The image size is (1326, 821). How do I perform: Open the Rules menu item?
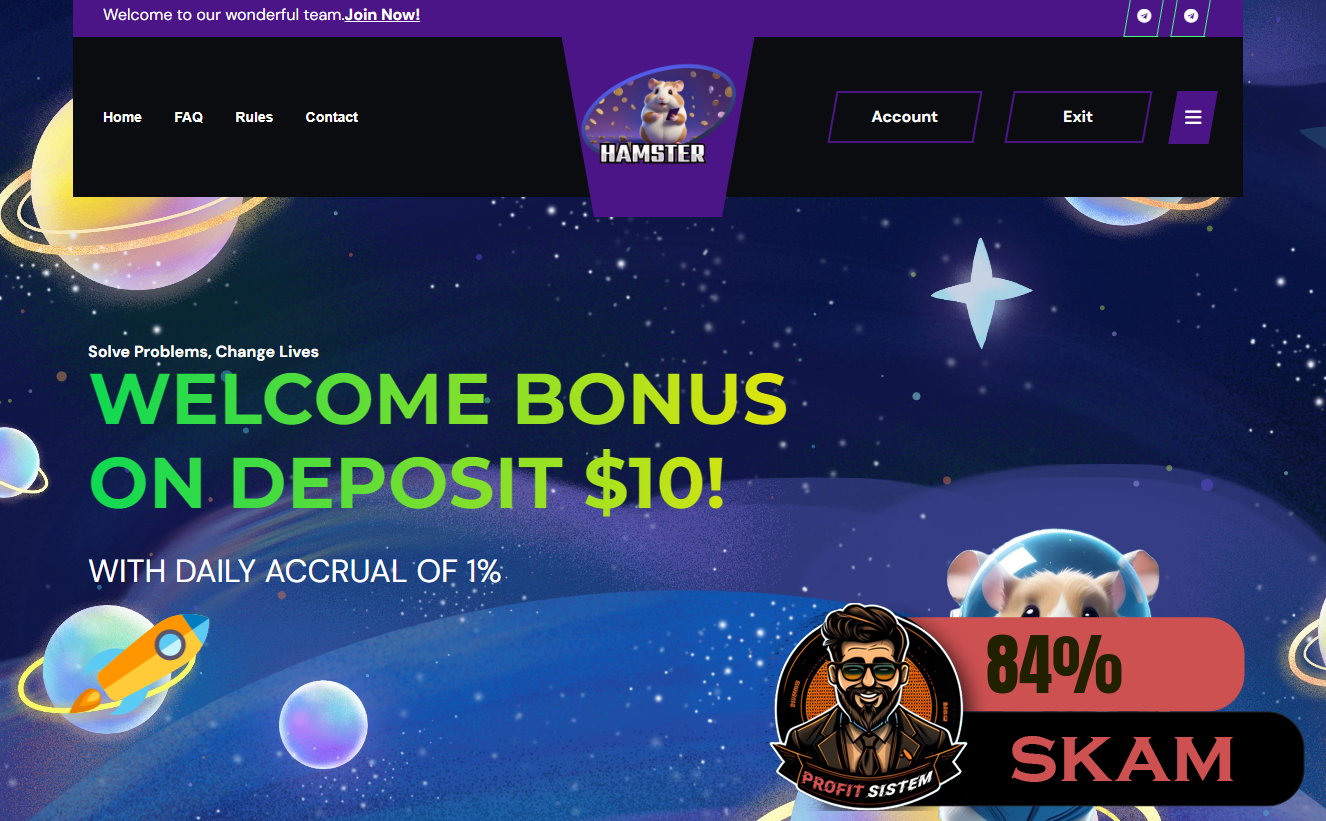point(254,117)
